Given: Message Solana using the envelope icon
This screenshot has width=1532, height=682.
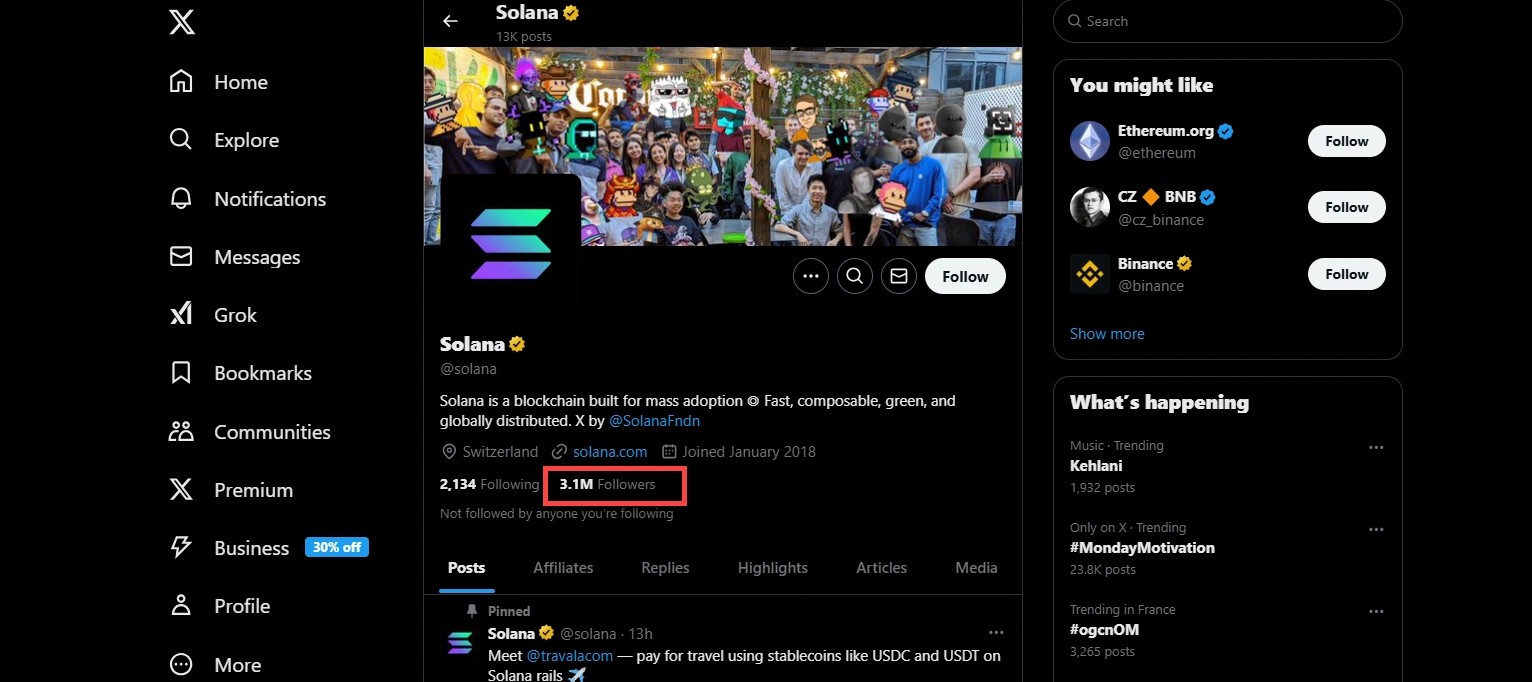Looking at the screenshot, I should pos(899,276).
